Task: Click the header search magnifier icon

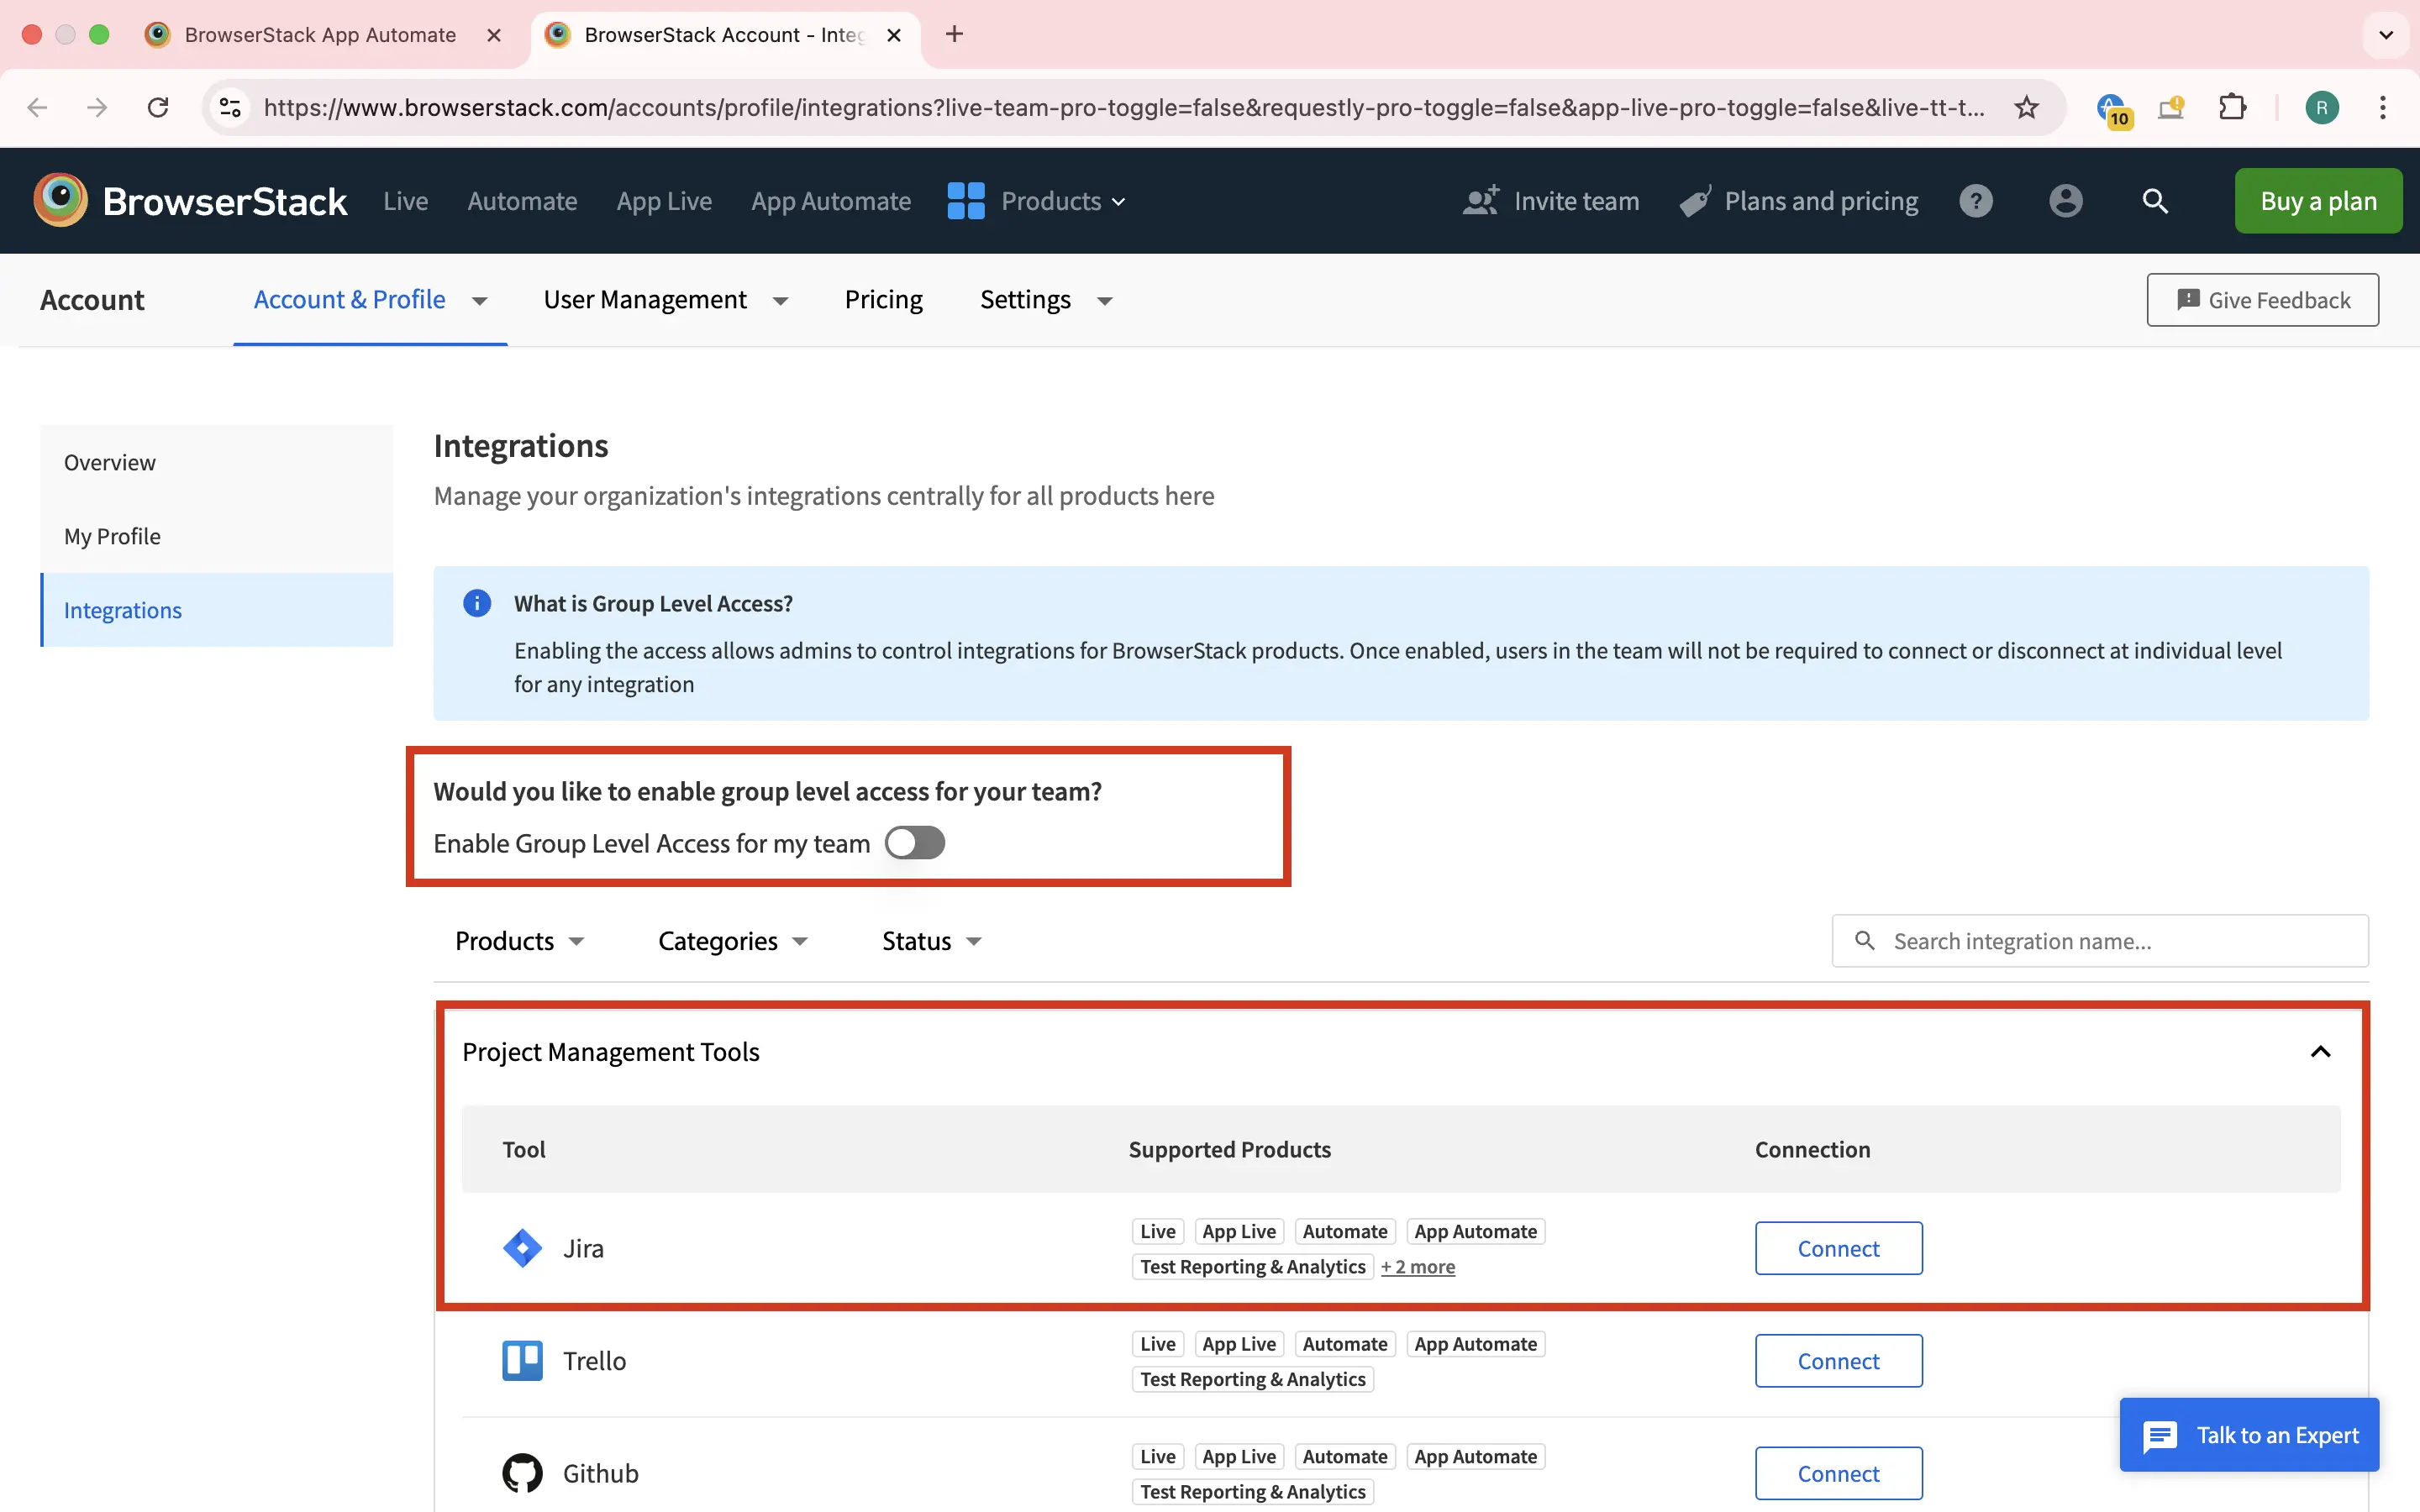Action: tap(2155, 201)
